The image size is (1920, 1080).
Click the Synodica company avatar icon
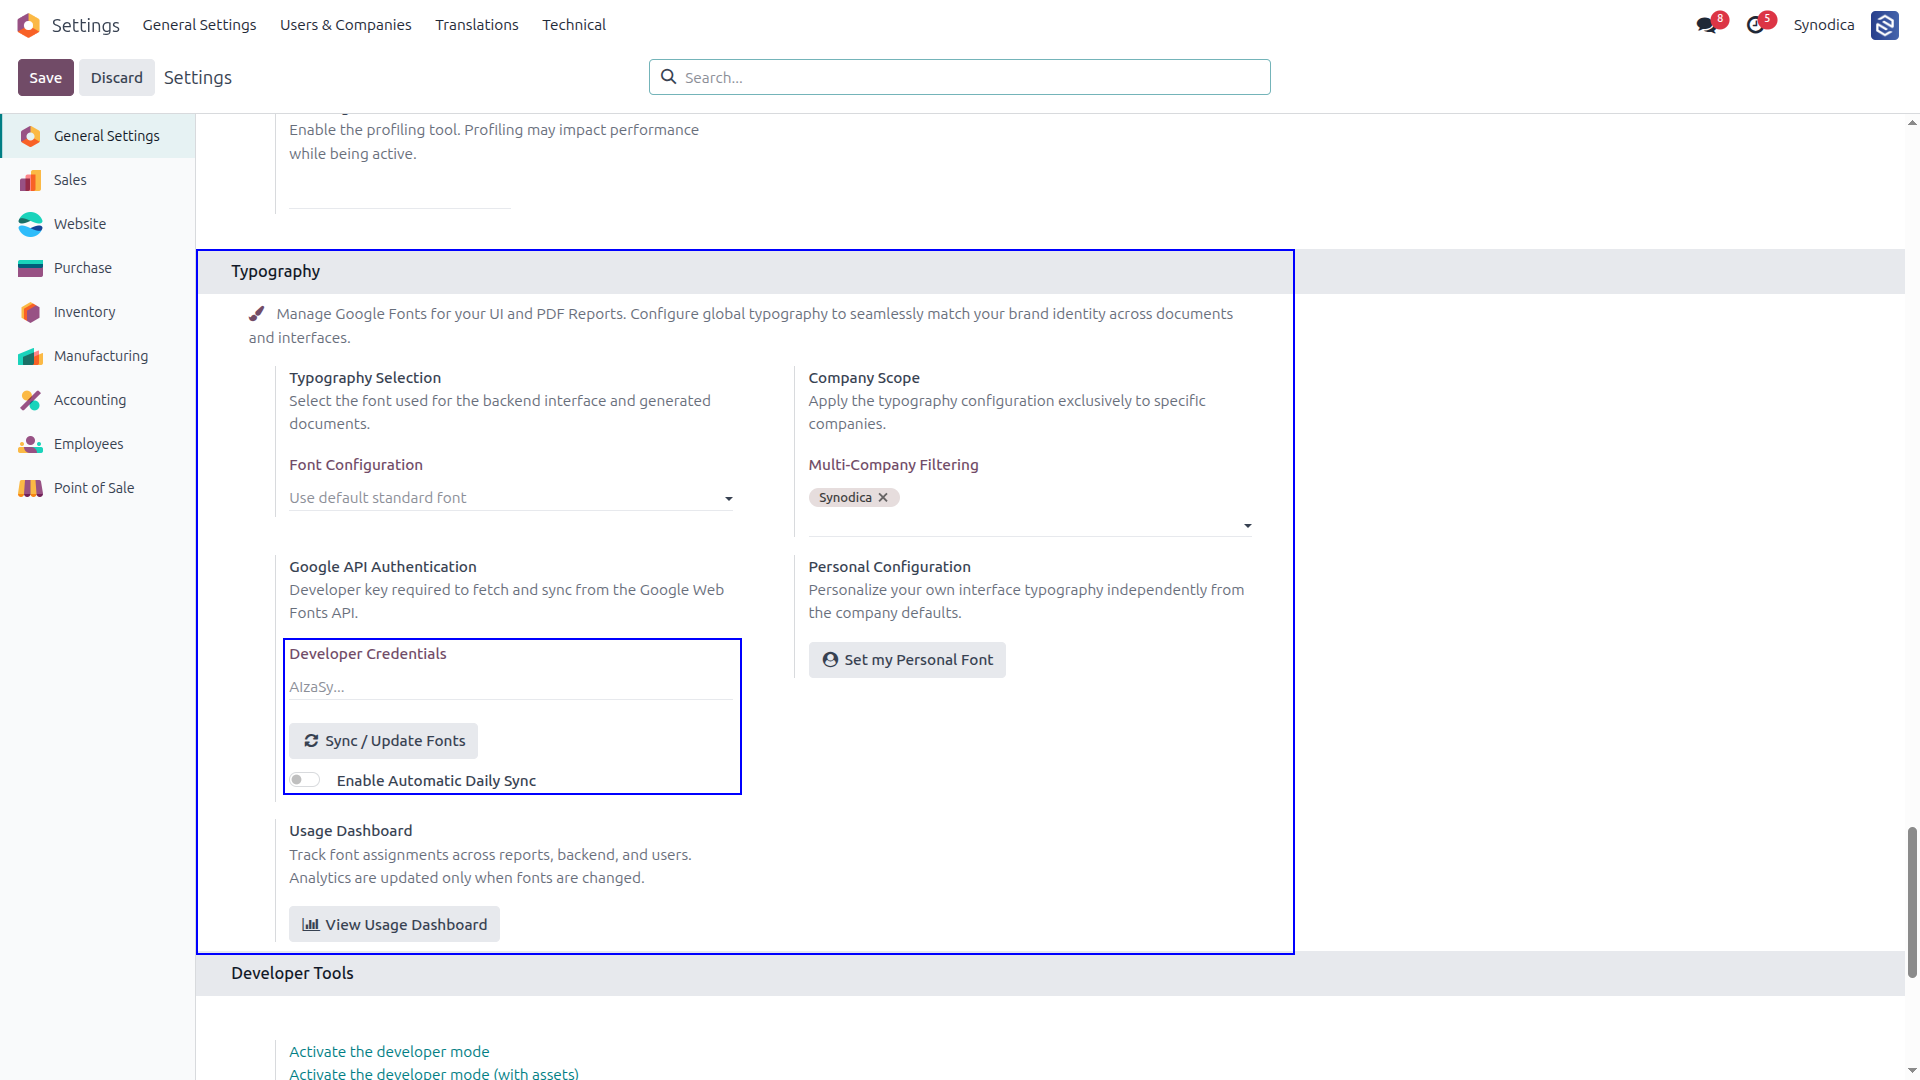click(1885, 25)
